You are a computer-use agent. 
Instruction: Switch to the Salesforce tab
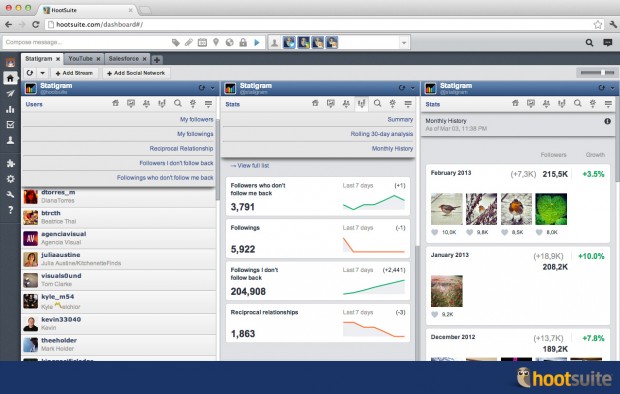123,59
